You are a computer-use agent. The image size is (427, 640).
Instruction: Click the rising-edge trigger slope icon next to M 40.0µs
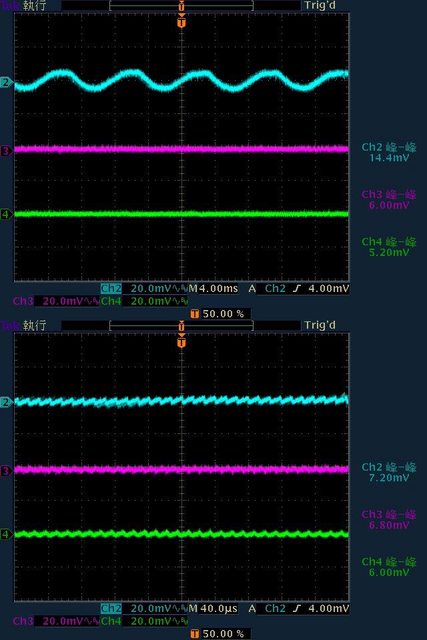click(x=297, y=608)
